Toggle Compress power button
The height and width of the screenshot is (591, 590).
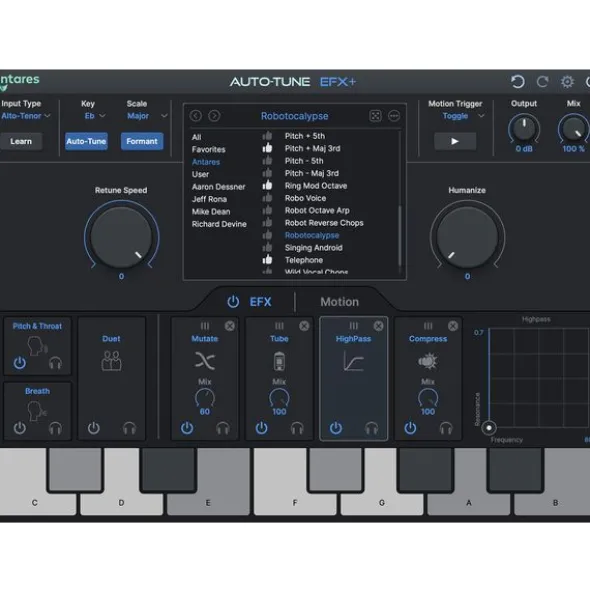coord(410,428)
